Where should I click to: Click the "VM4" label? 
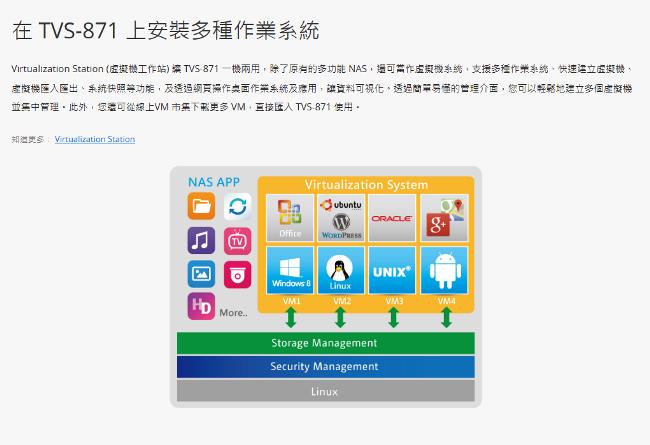[446, 301]
